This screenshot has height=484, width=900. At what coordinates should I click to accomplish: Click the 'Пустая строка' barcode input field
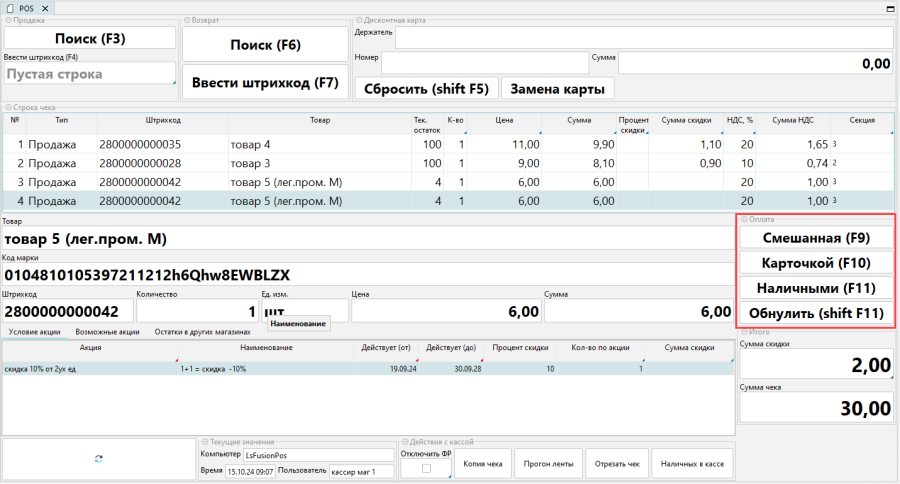coord(88,73)
